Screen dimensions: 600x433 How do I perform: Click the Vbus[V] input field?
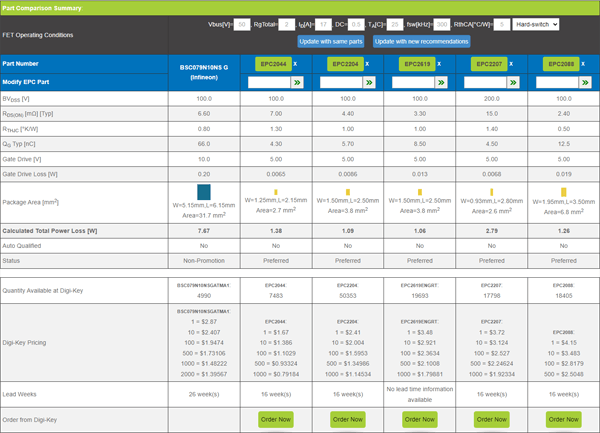[241, 23]
